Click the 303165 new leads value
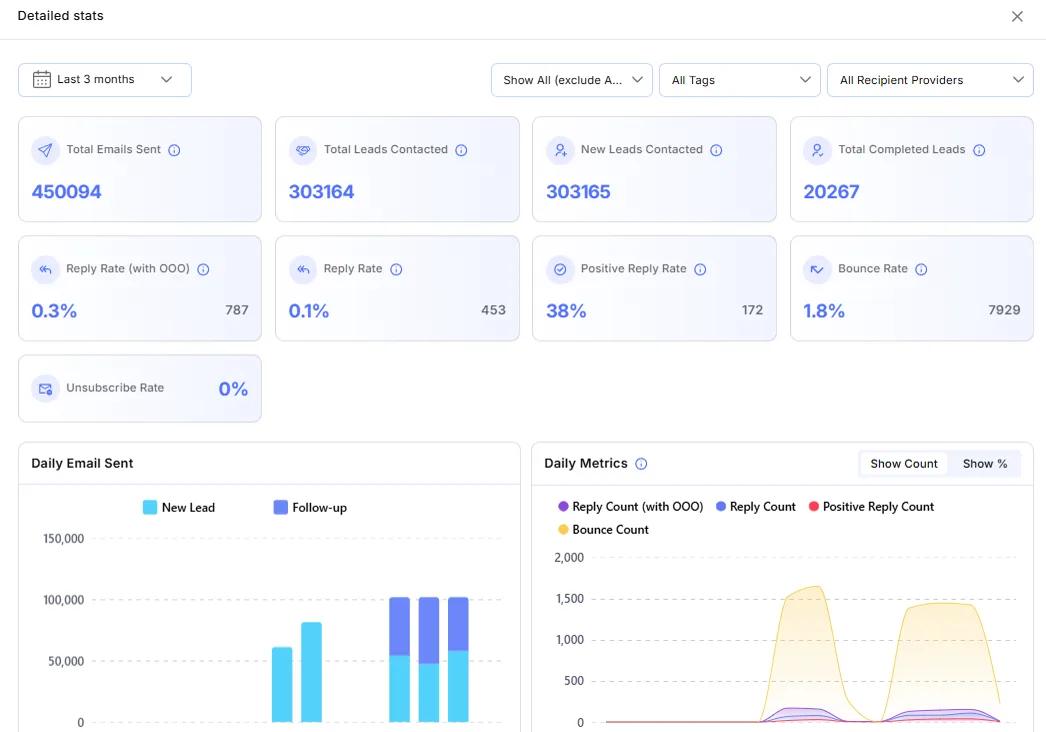Viewport: 1046px width, 732px height. (x=578, y=192)
